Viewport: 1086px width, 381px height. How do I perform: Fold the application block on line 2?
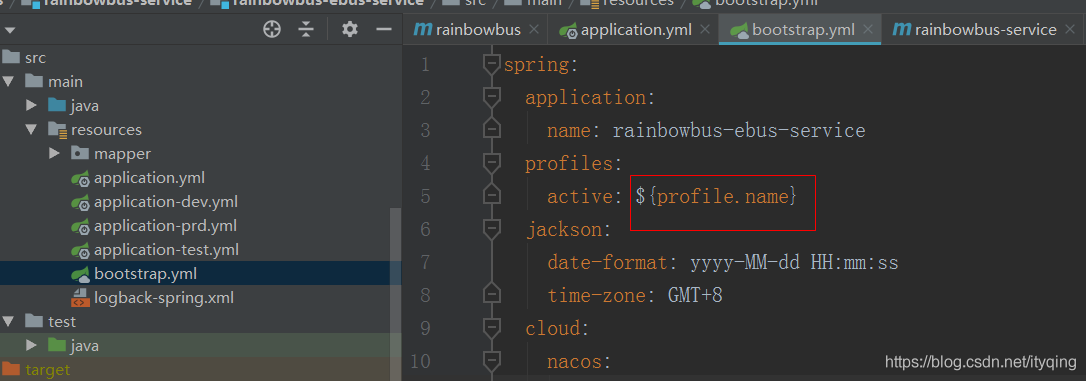click(x=491, y=98)
